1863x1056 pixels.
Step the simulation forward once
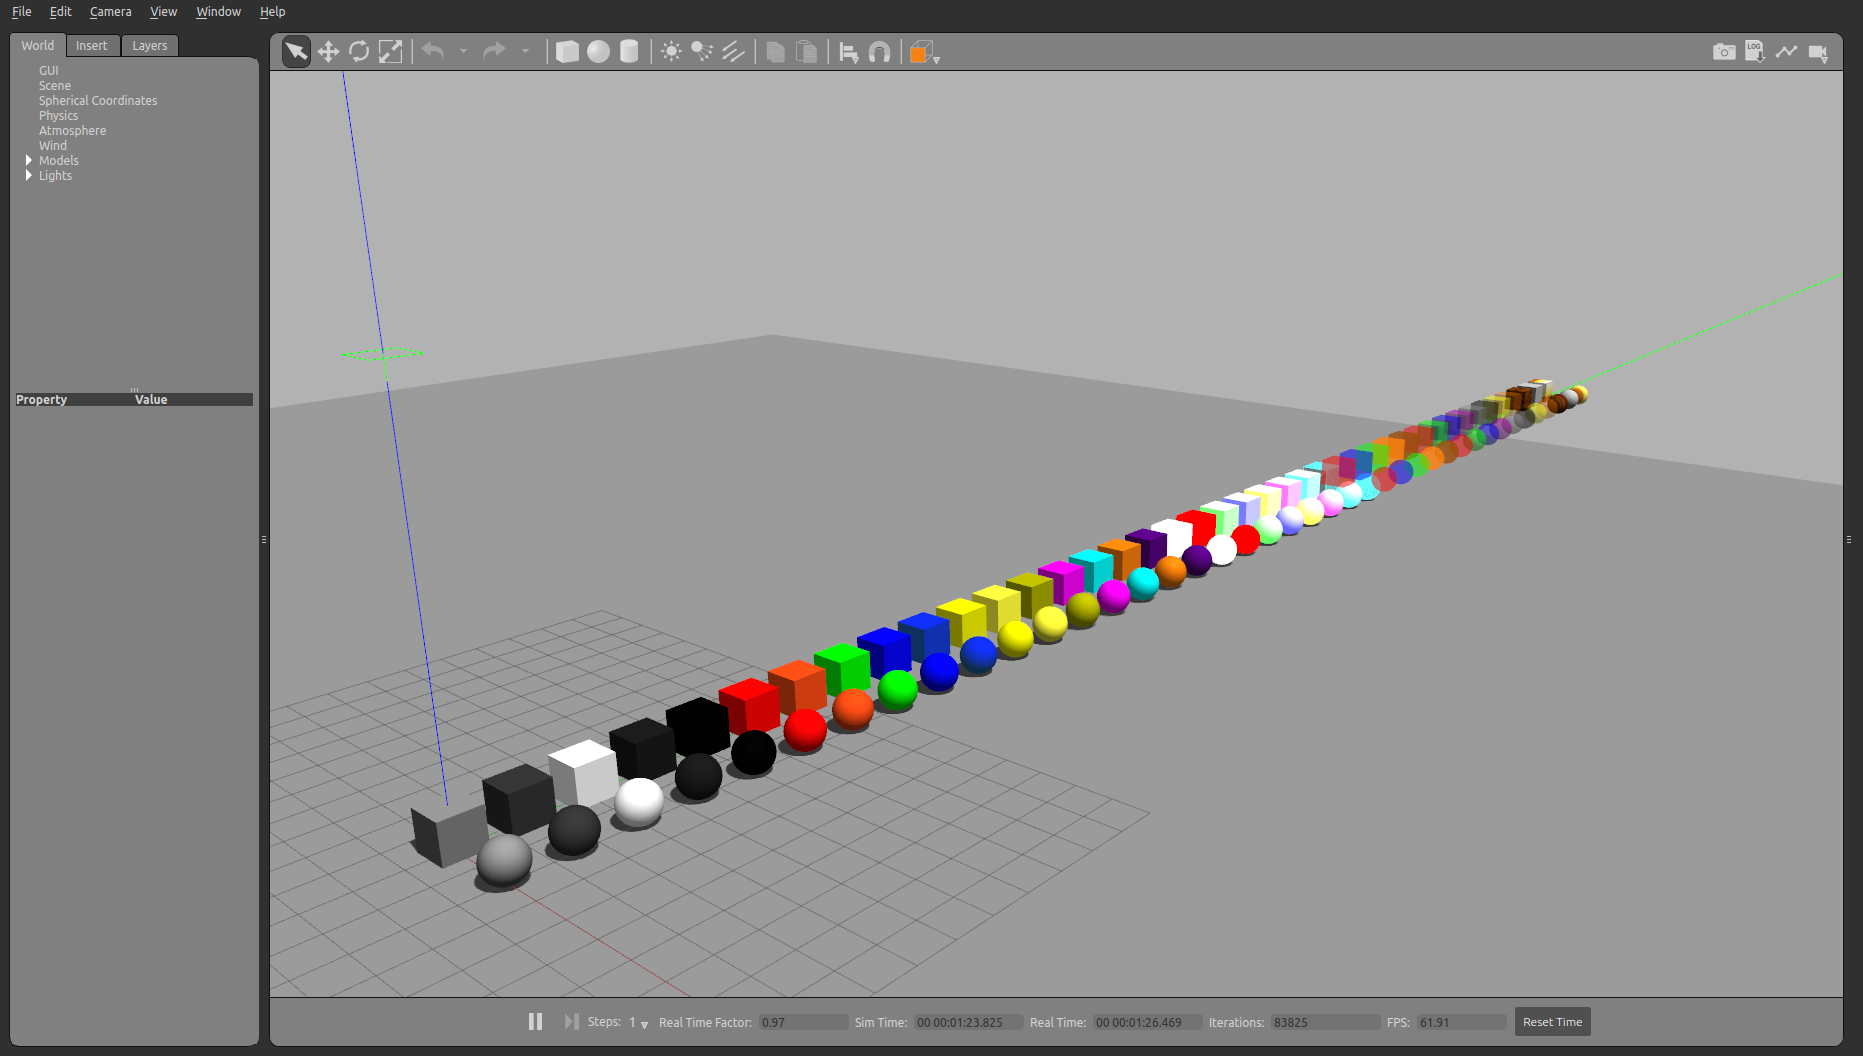[571, 1022]
